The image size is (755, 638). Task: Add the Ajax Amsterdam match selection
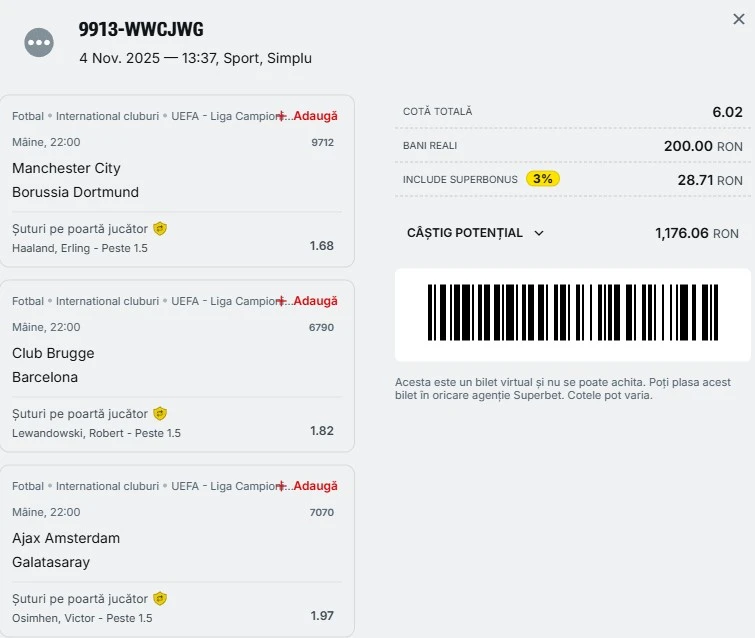[309, 486]
